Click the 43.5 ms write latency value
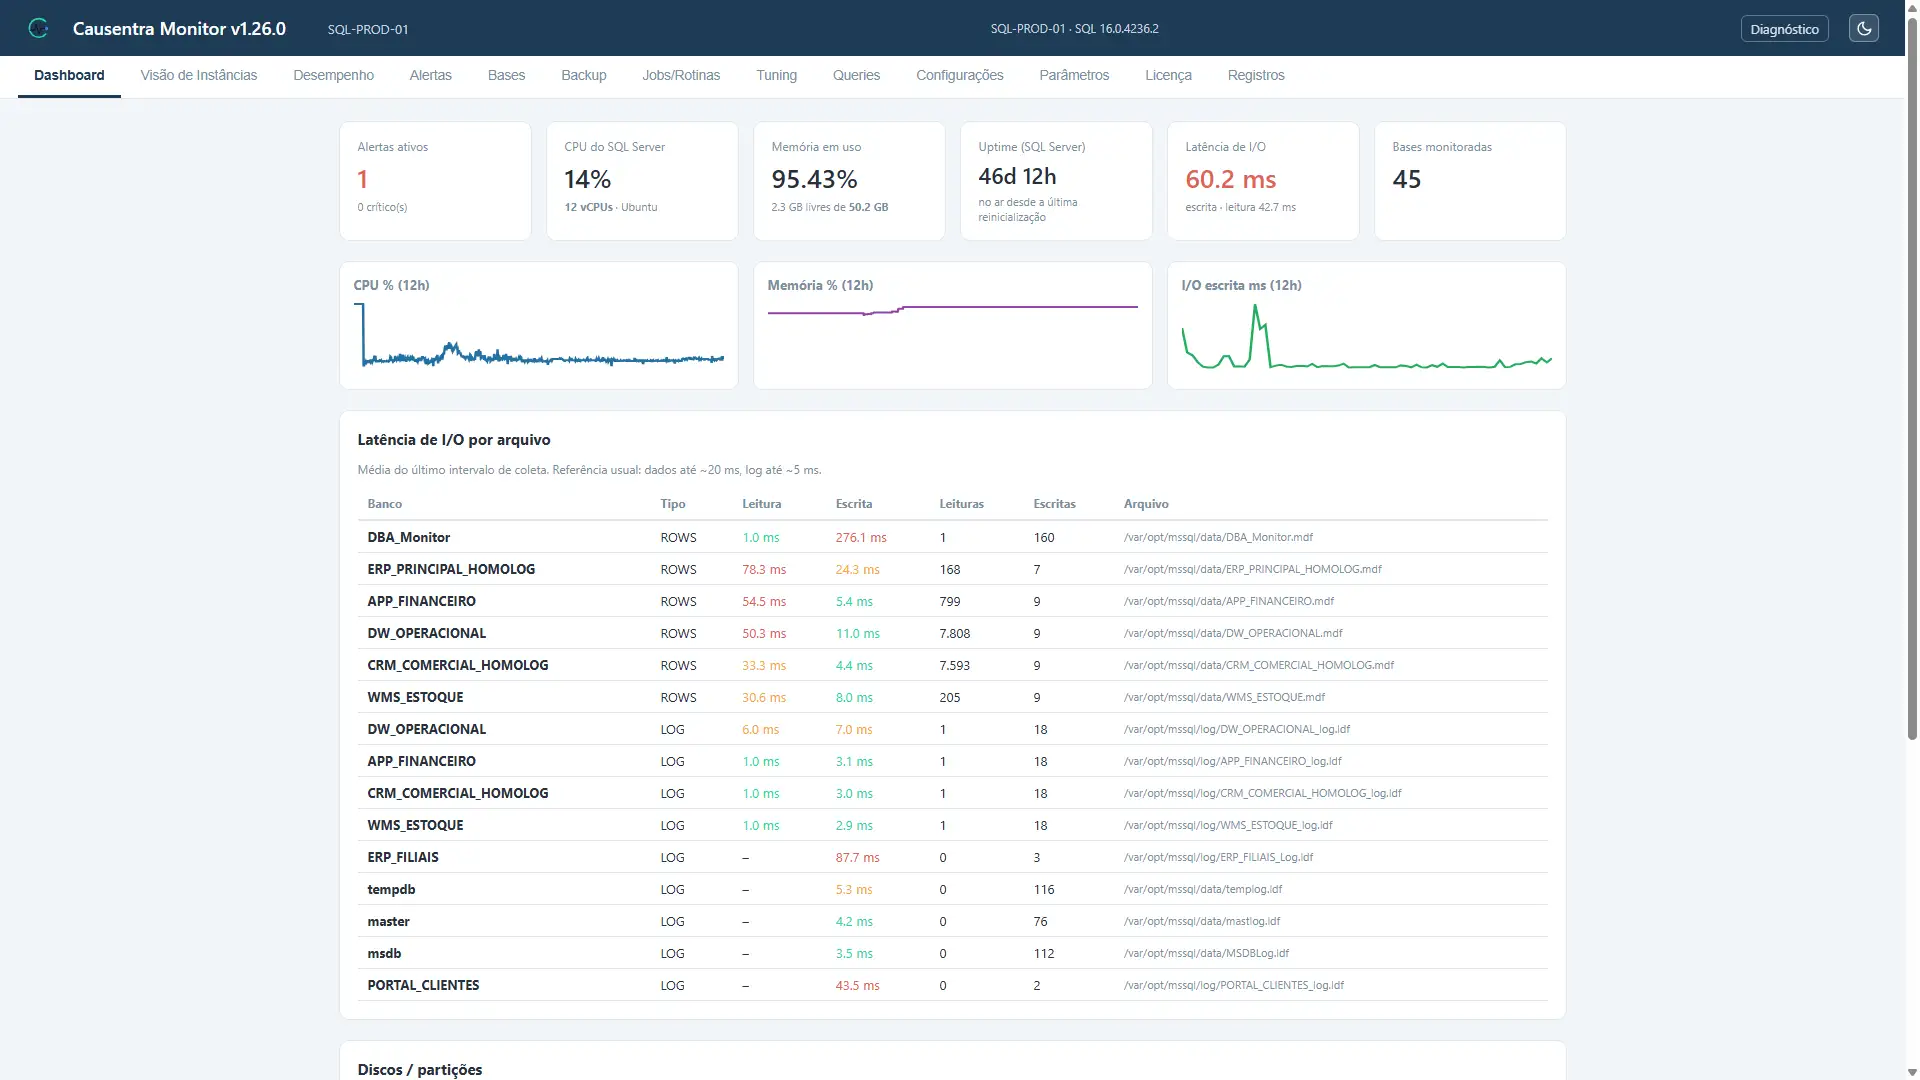1920x1080 pixels. (x=857, y=985)
